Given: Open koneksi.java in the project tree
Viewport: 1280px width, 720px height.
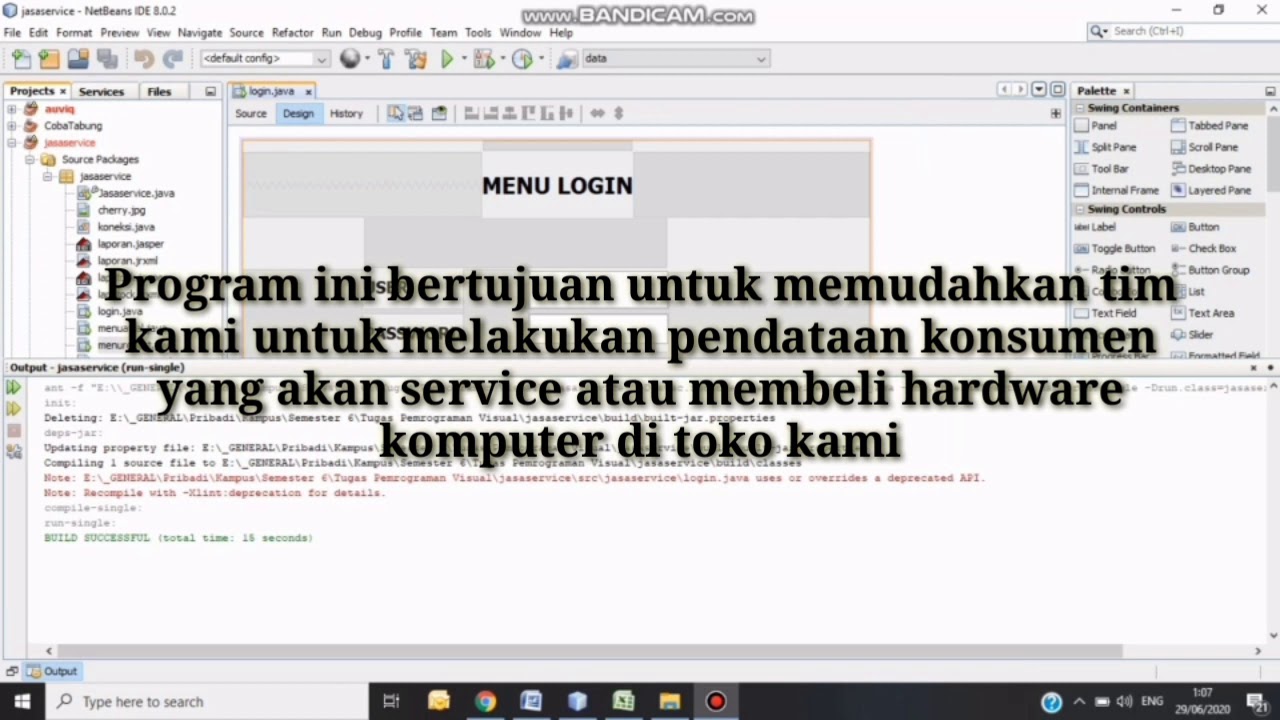Looking at the screenshot, I should [x=117, y=227].
